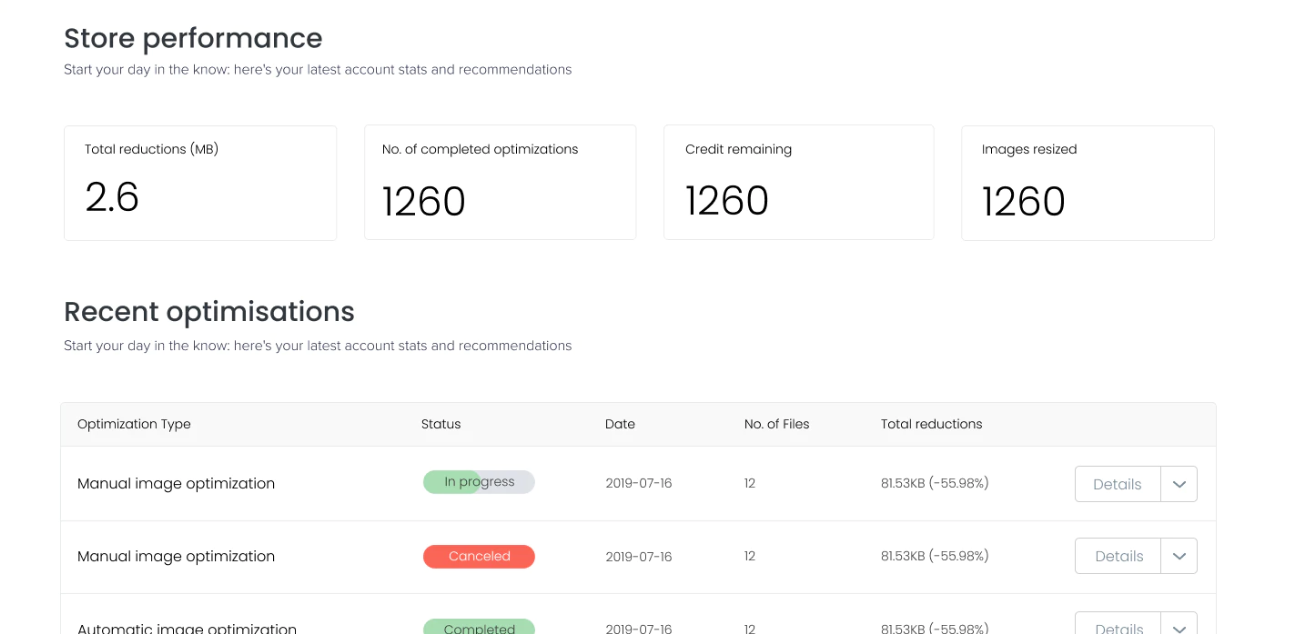
Task: Click the Details button on the In progress row
Action: pyautogui.click(x=1116, y=484)
